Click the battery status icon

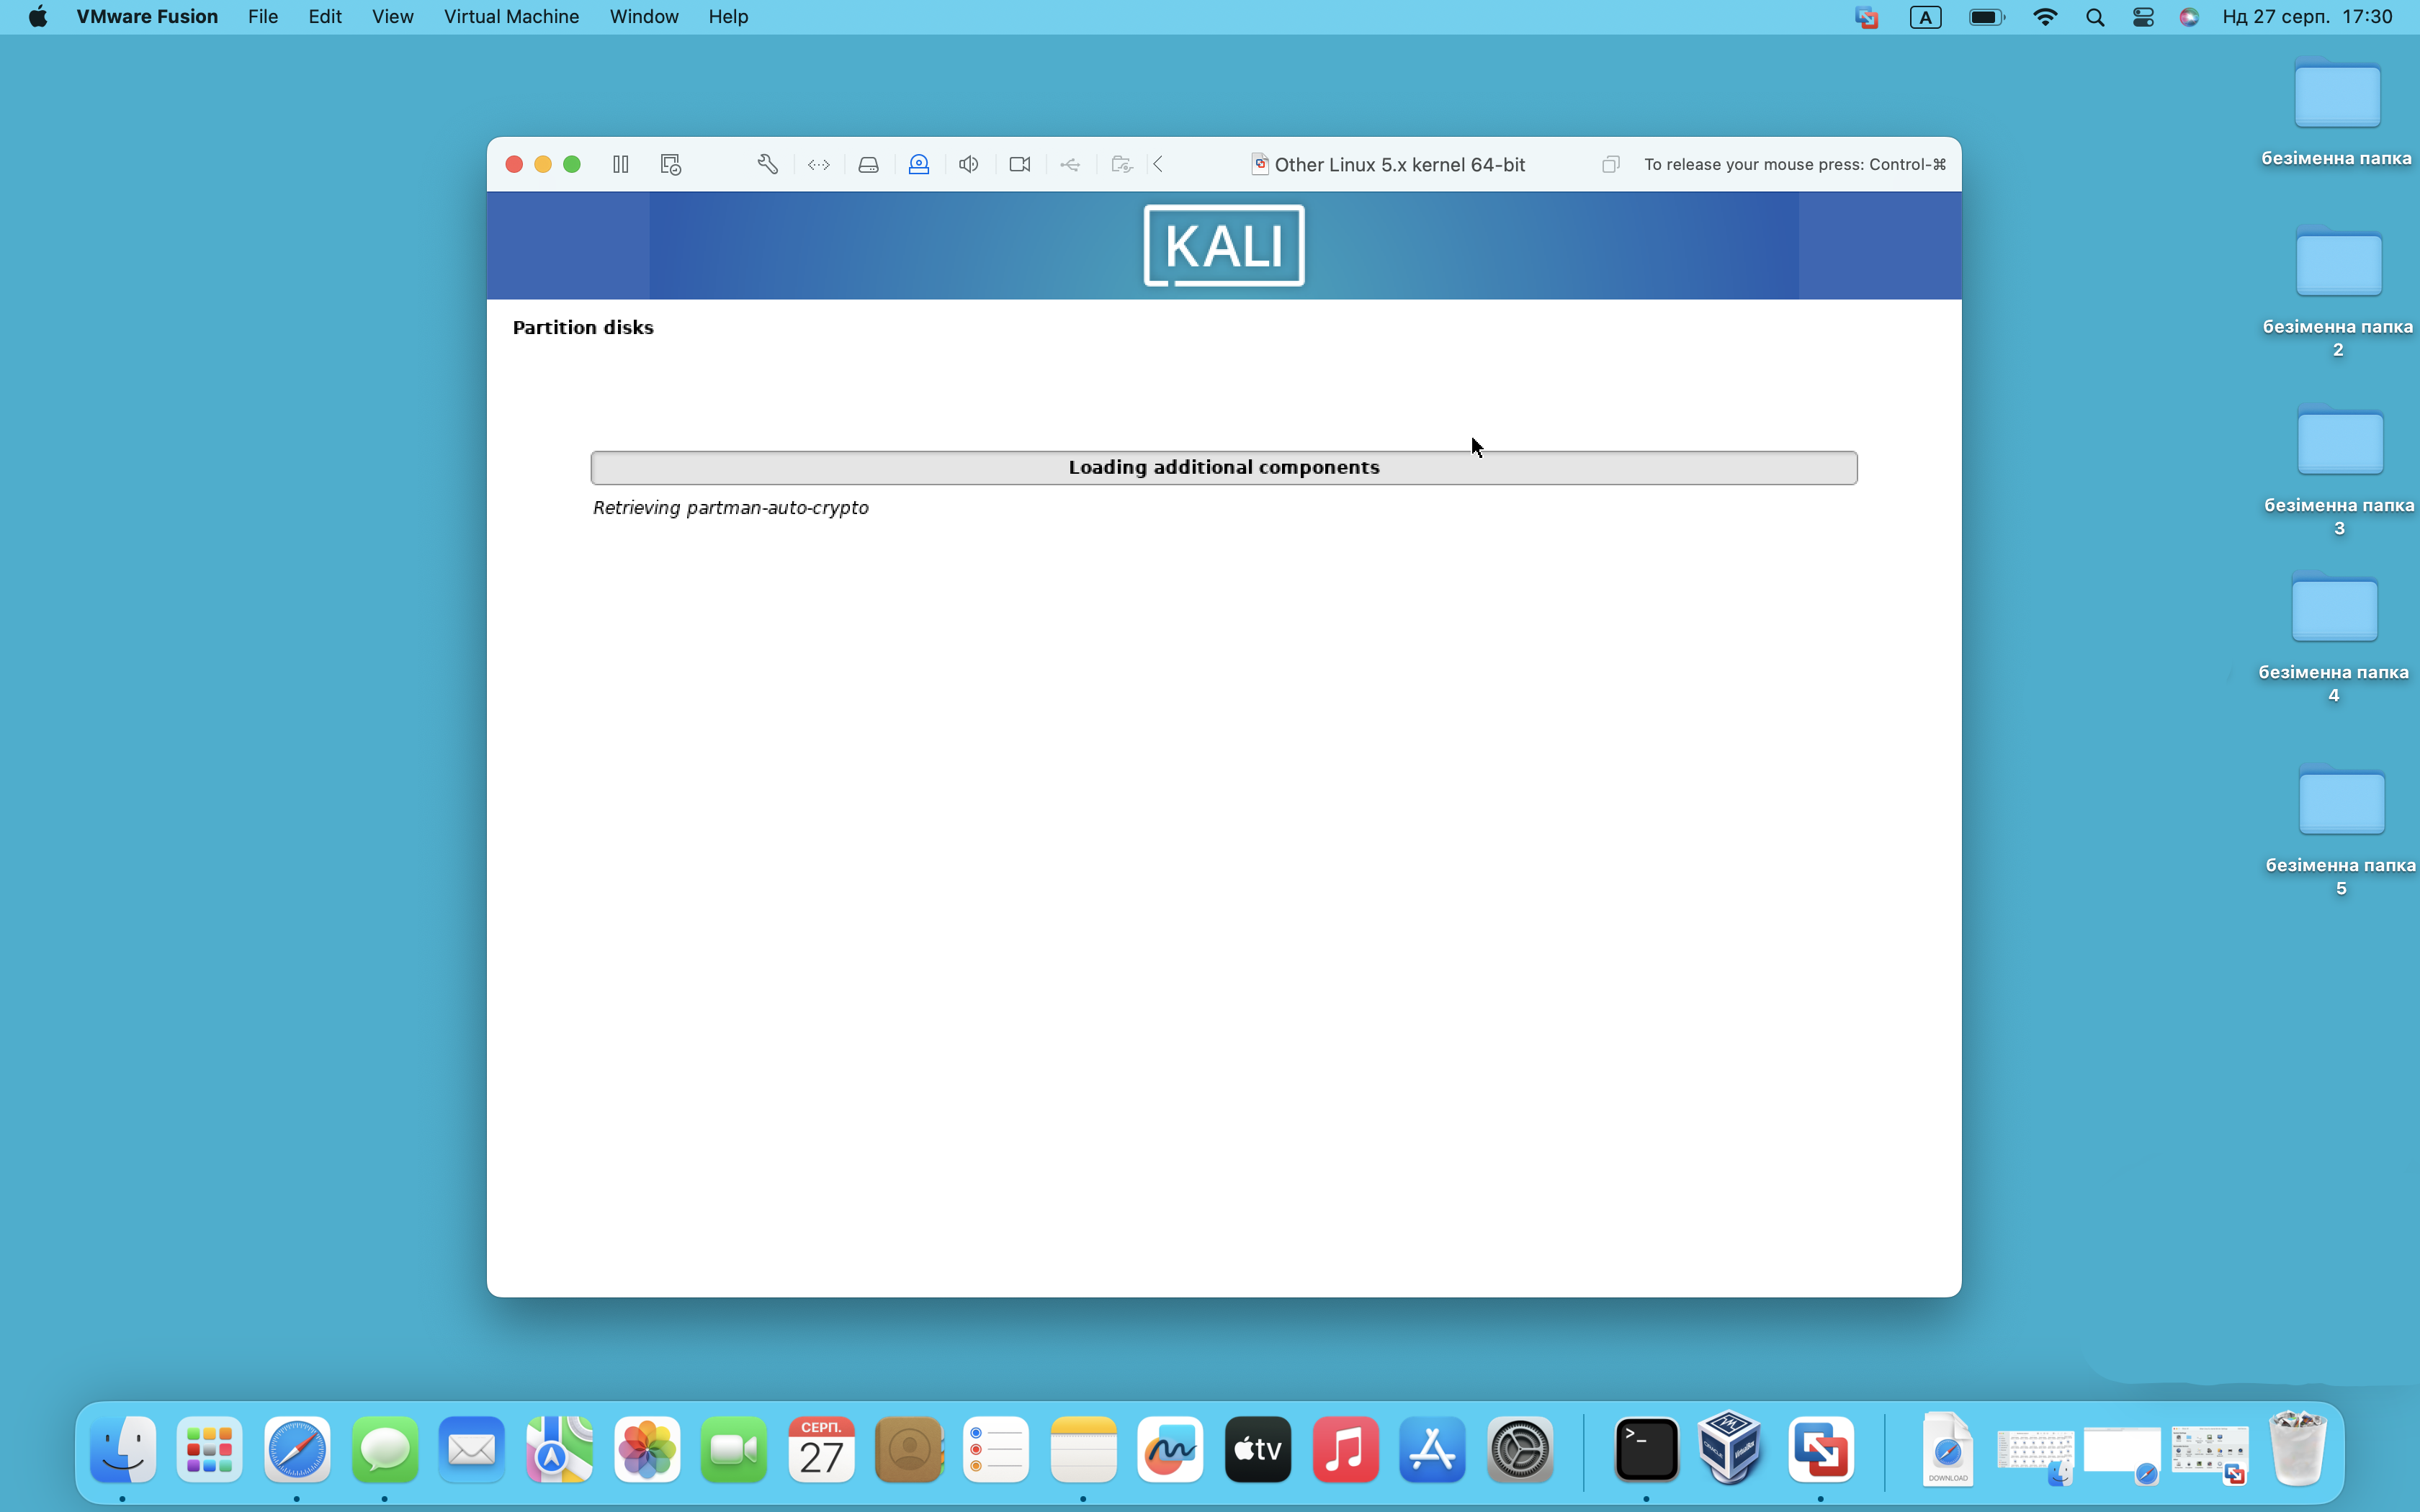1986,17
